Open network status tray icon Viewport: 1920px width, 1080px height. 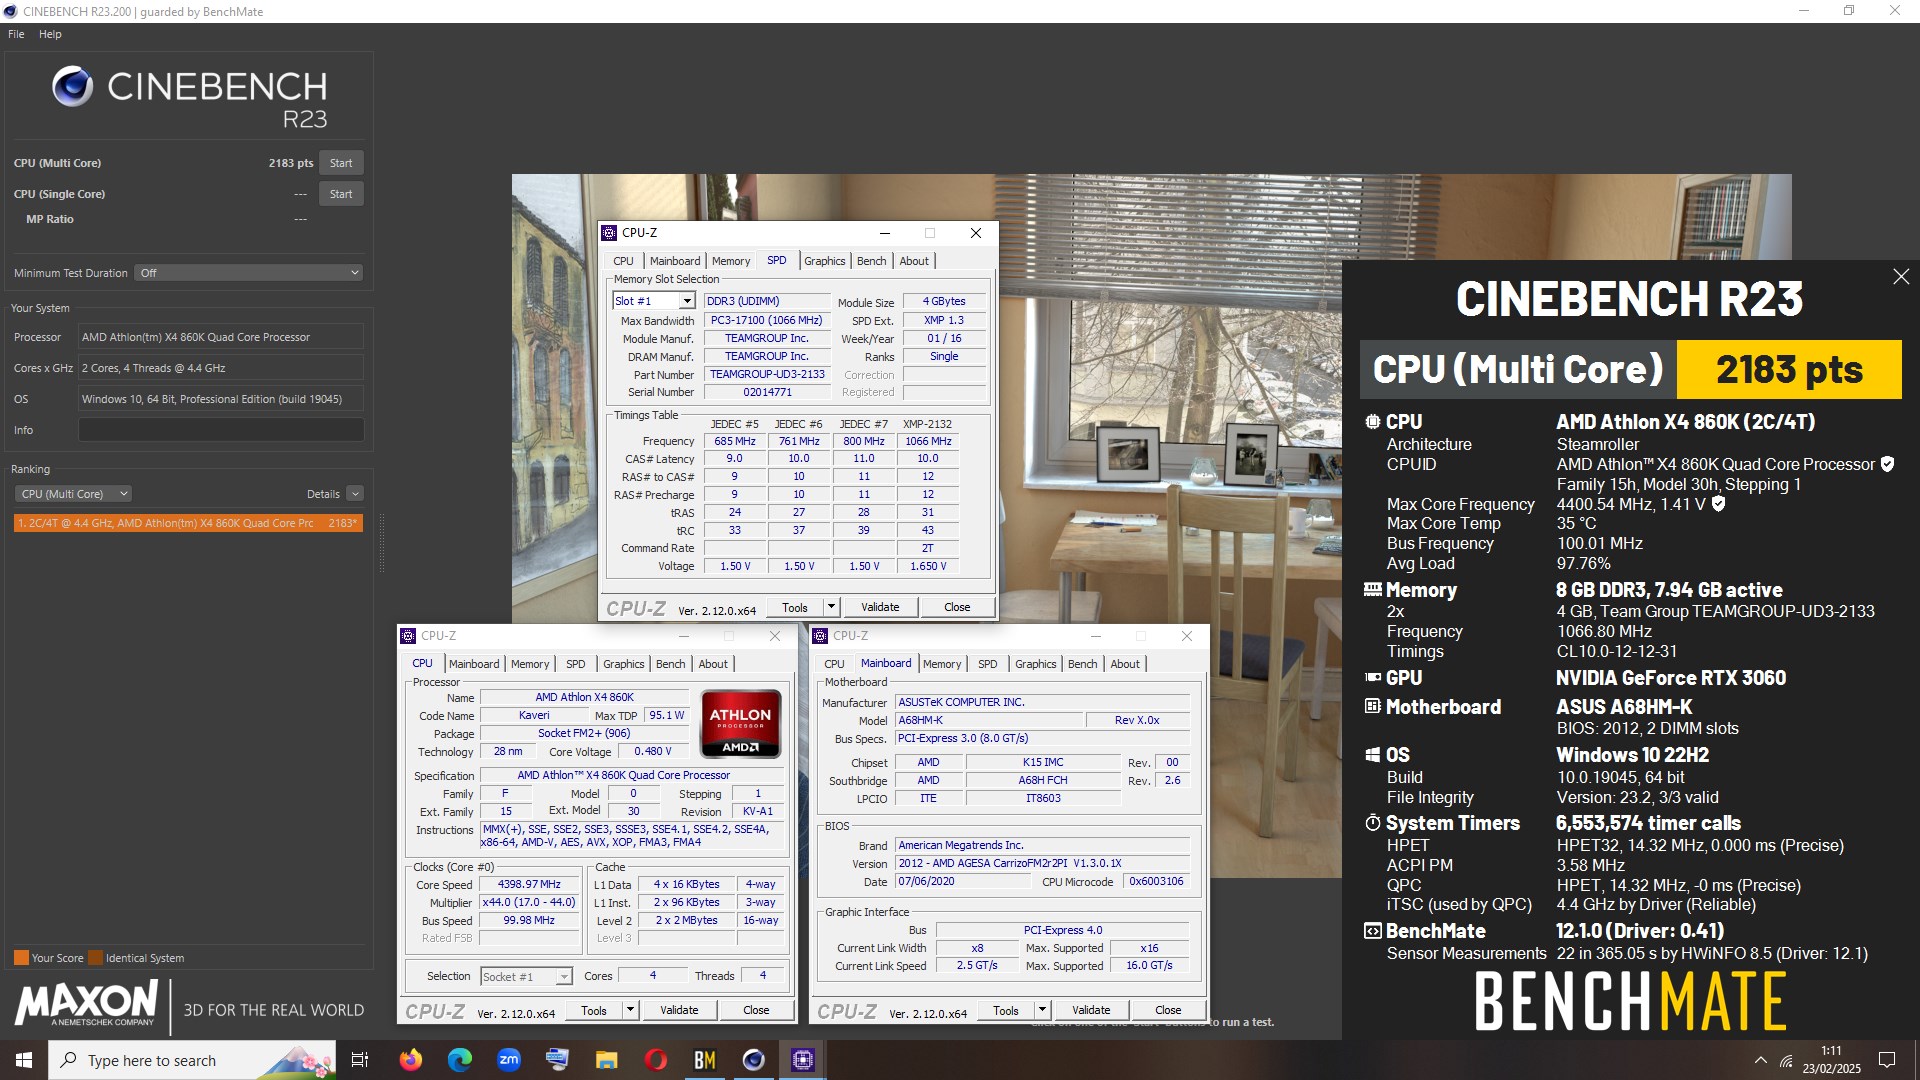tap(1786, 1060)
